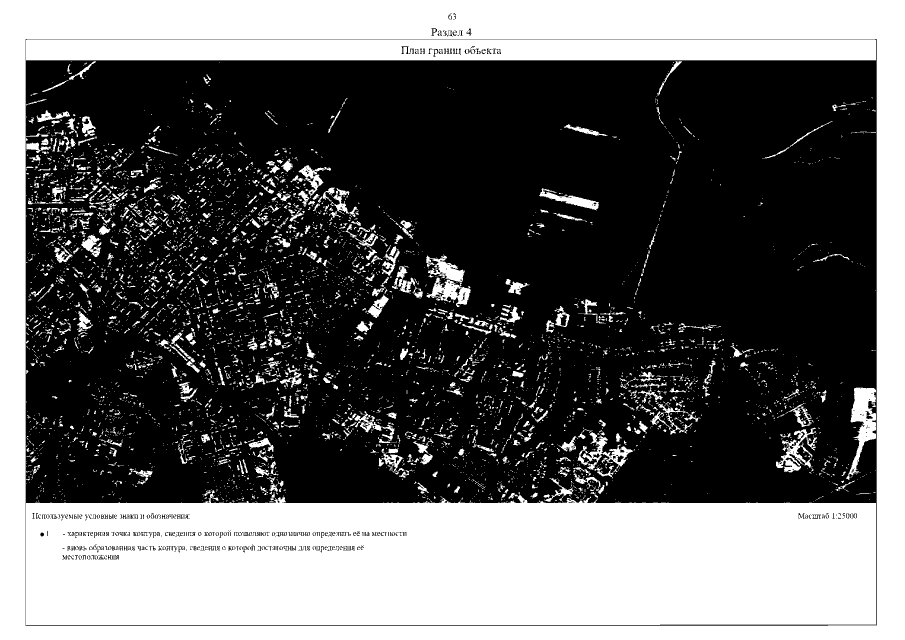Click the page number 63
This screenshot has width=905, height=640.
coord(452,18)
